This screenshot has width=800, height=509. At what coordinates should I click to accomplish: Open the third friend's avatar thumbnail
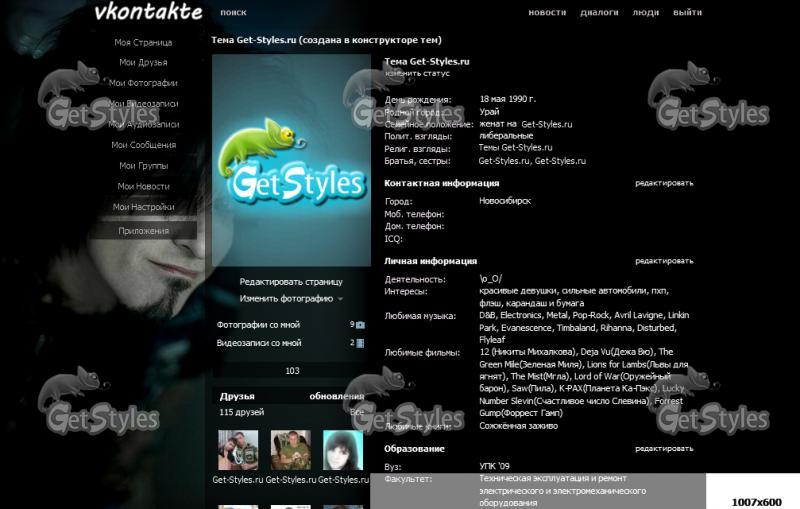click(x=343, y=450)
